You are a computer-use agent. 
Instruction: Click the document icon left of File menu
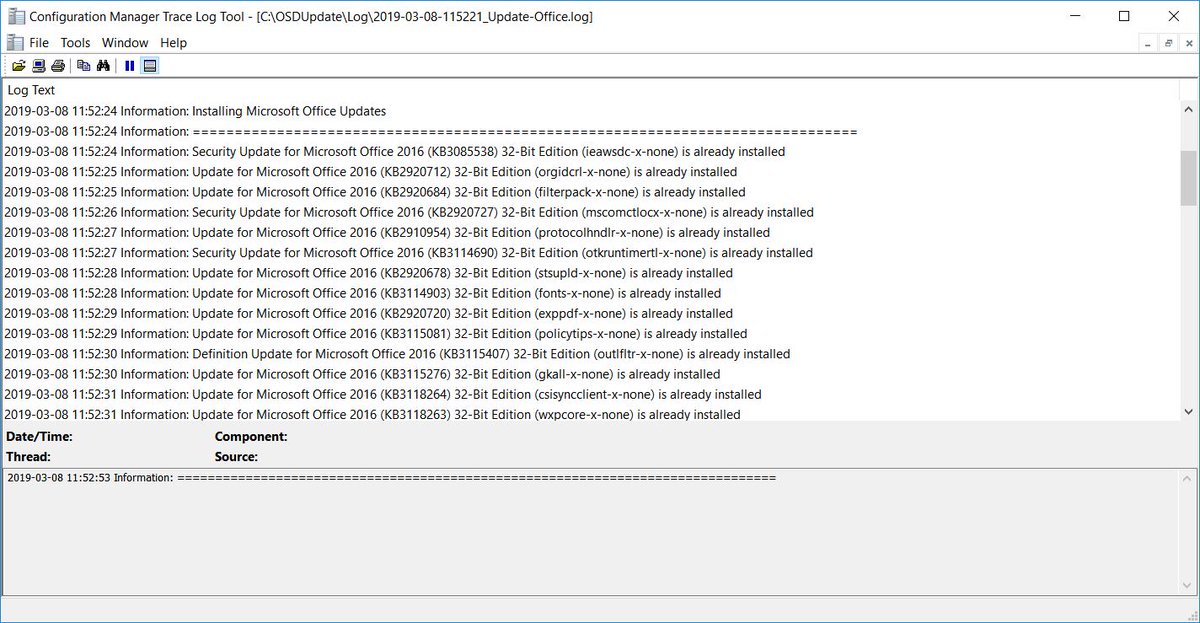click(14, 42)
